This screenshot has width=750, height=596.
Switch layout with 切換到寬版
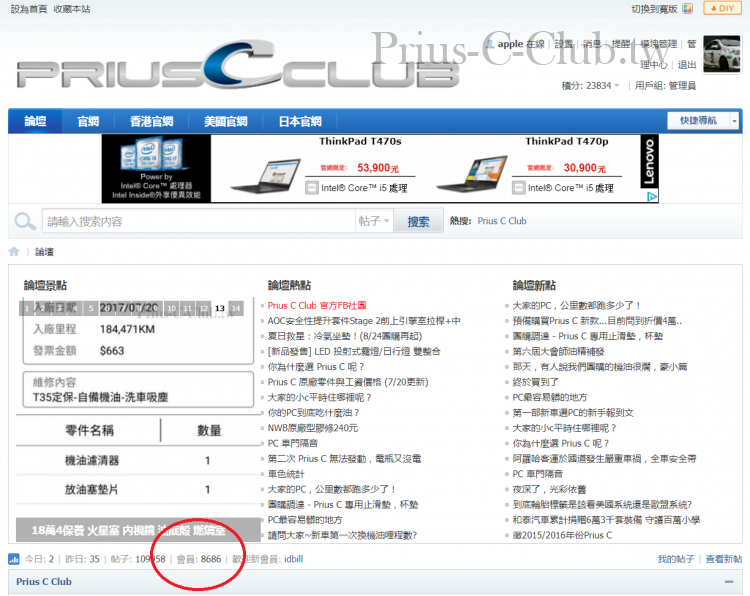coord(654,9)
